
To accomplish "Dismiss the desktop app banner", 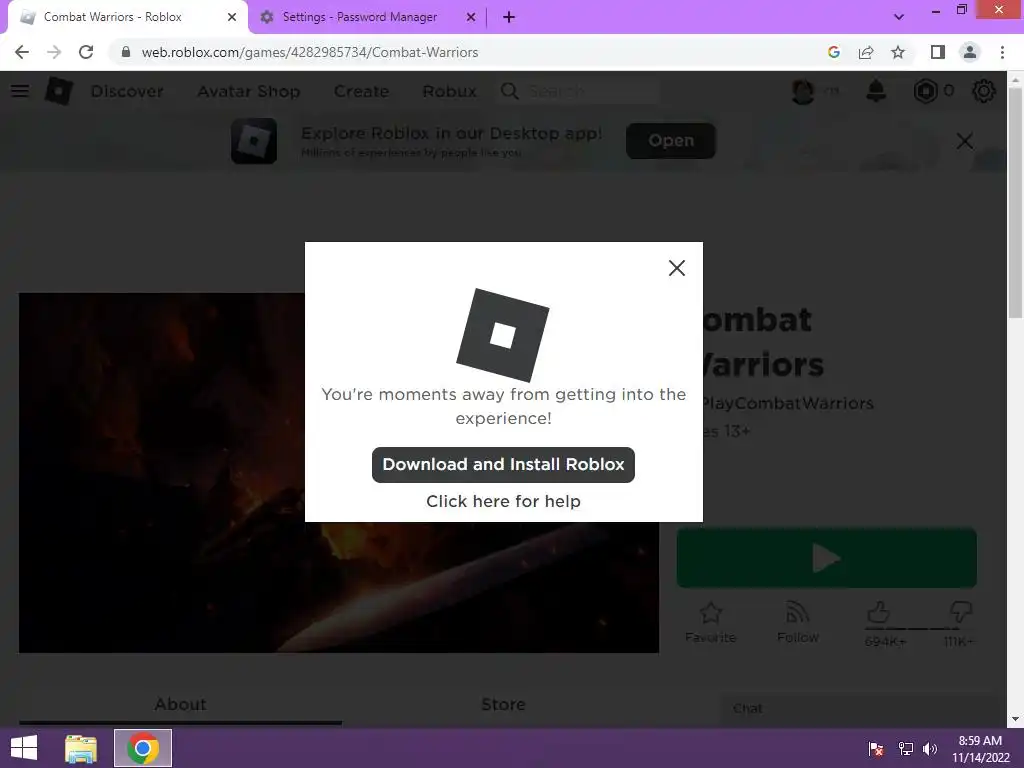I will point(965,140).
